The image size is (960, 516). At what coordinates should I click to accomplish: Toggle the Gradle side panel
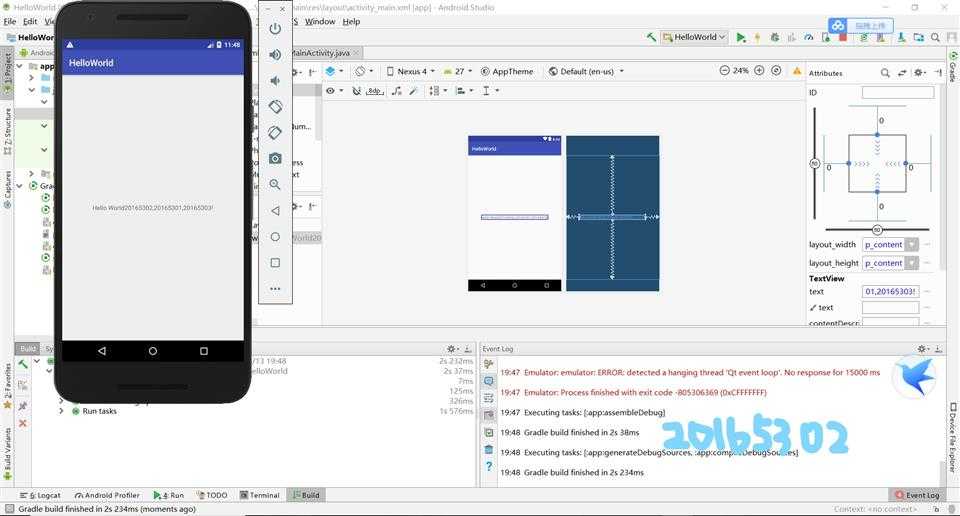(x=953, y=67)
